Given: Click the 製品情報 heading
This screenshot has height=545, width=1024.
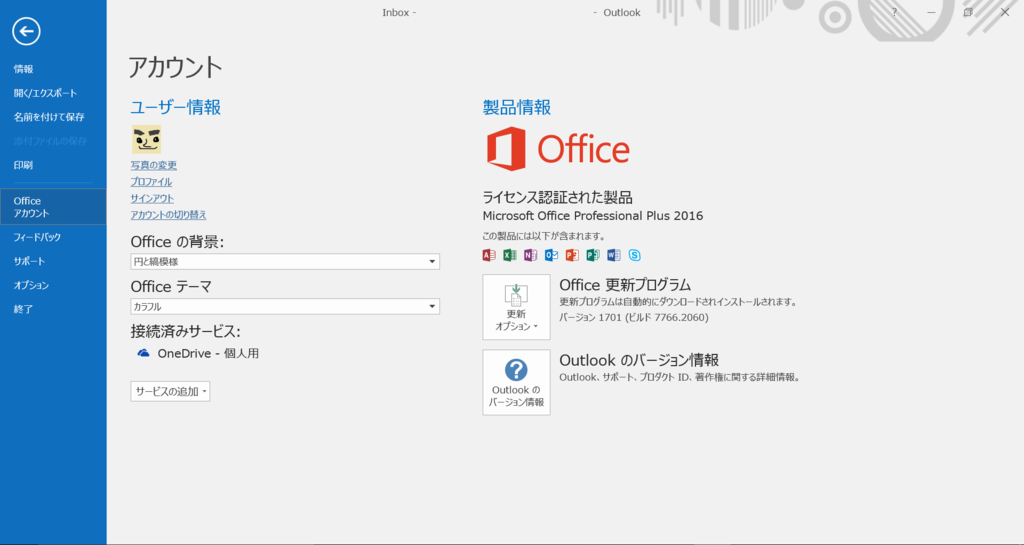Looking at the screenshot, I should click(x=517, y=107).
